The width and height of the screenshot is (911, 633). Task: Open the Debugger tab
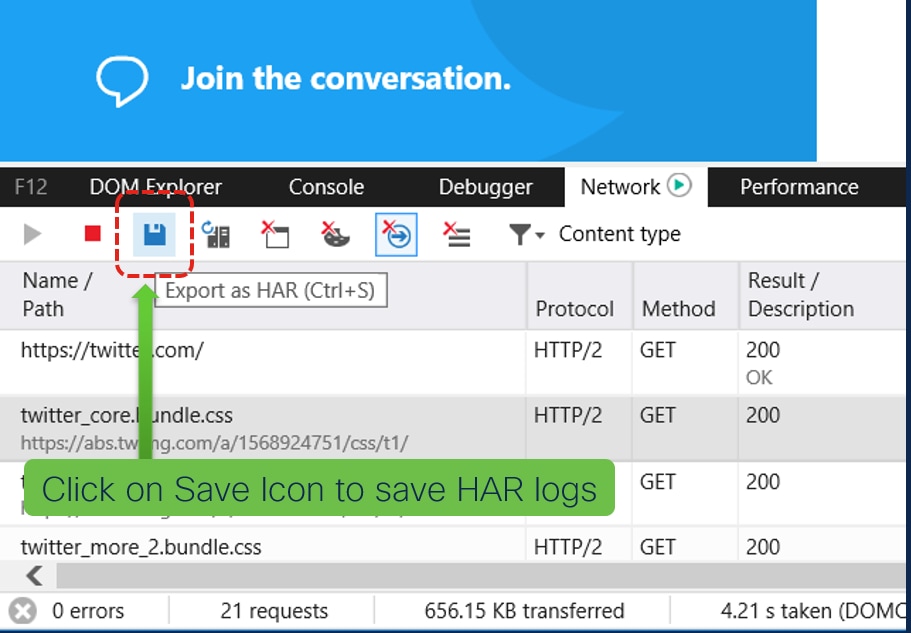[x=486, y=187]
